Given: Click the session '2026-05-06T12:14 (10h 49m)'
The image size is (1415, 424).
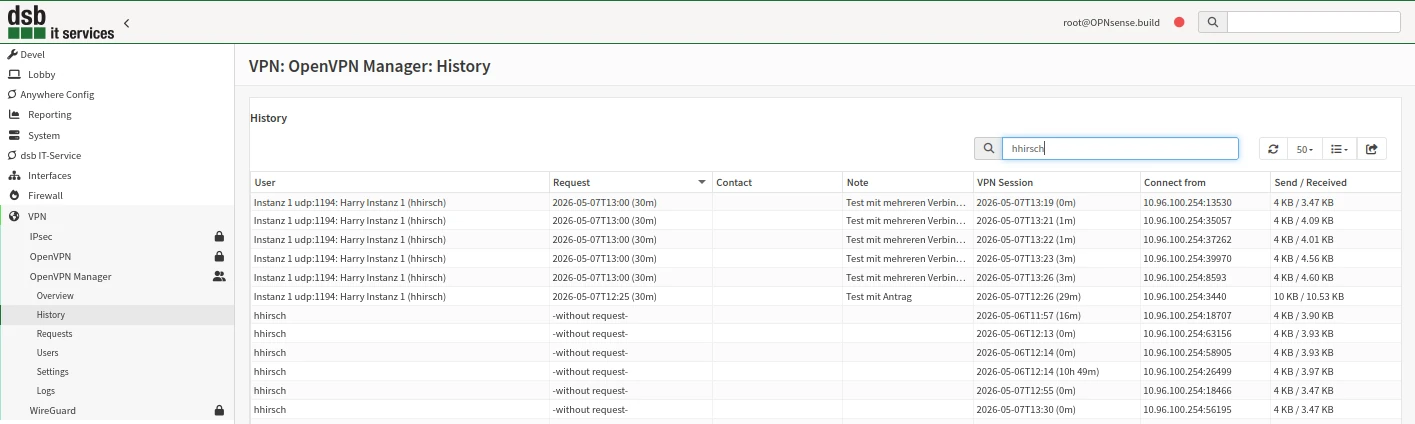Looking at the screenshot, I should click(1037, 372).
